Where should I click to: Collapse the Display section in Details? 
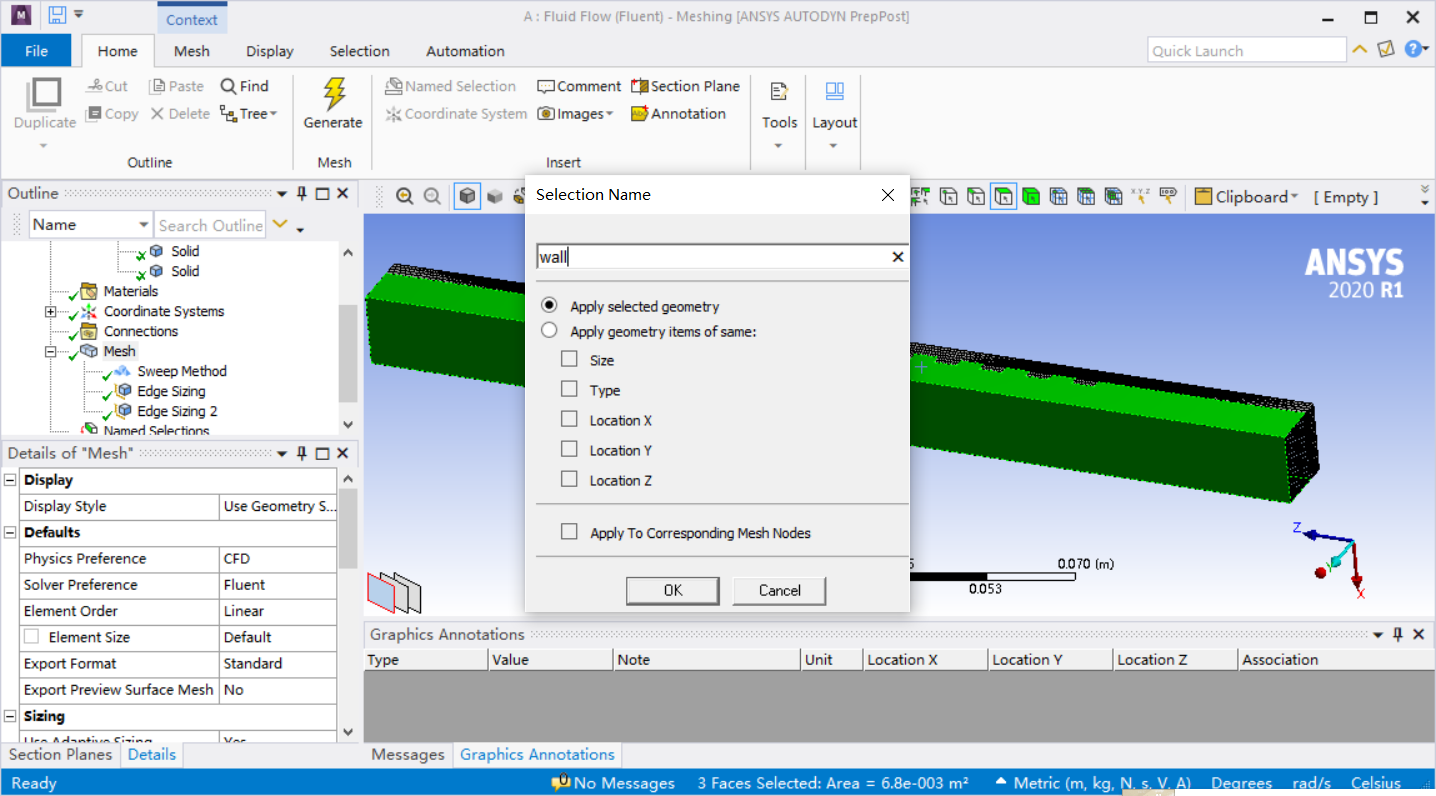10,480
